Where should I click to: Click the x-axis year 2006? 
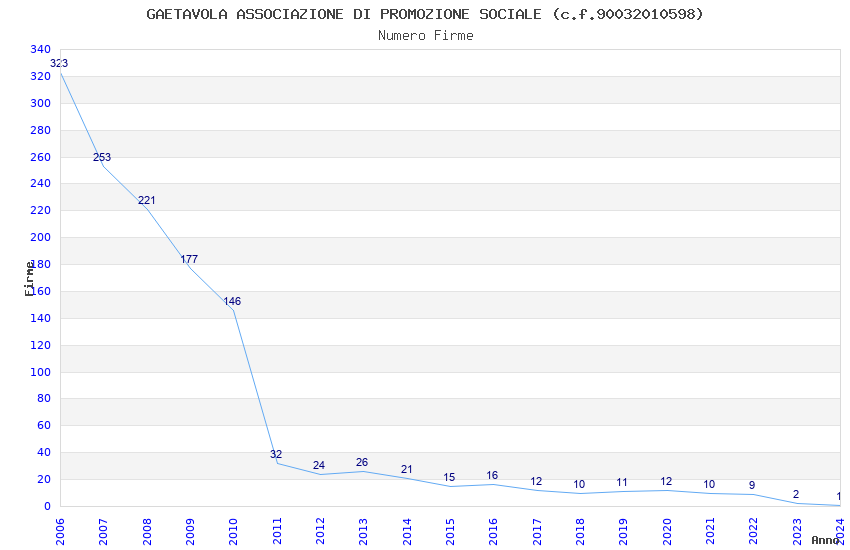click(60, 532)
